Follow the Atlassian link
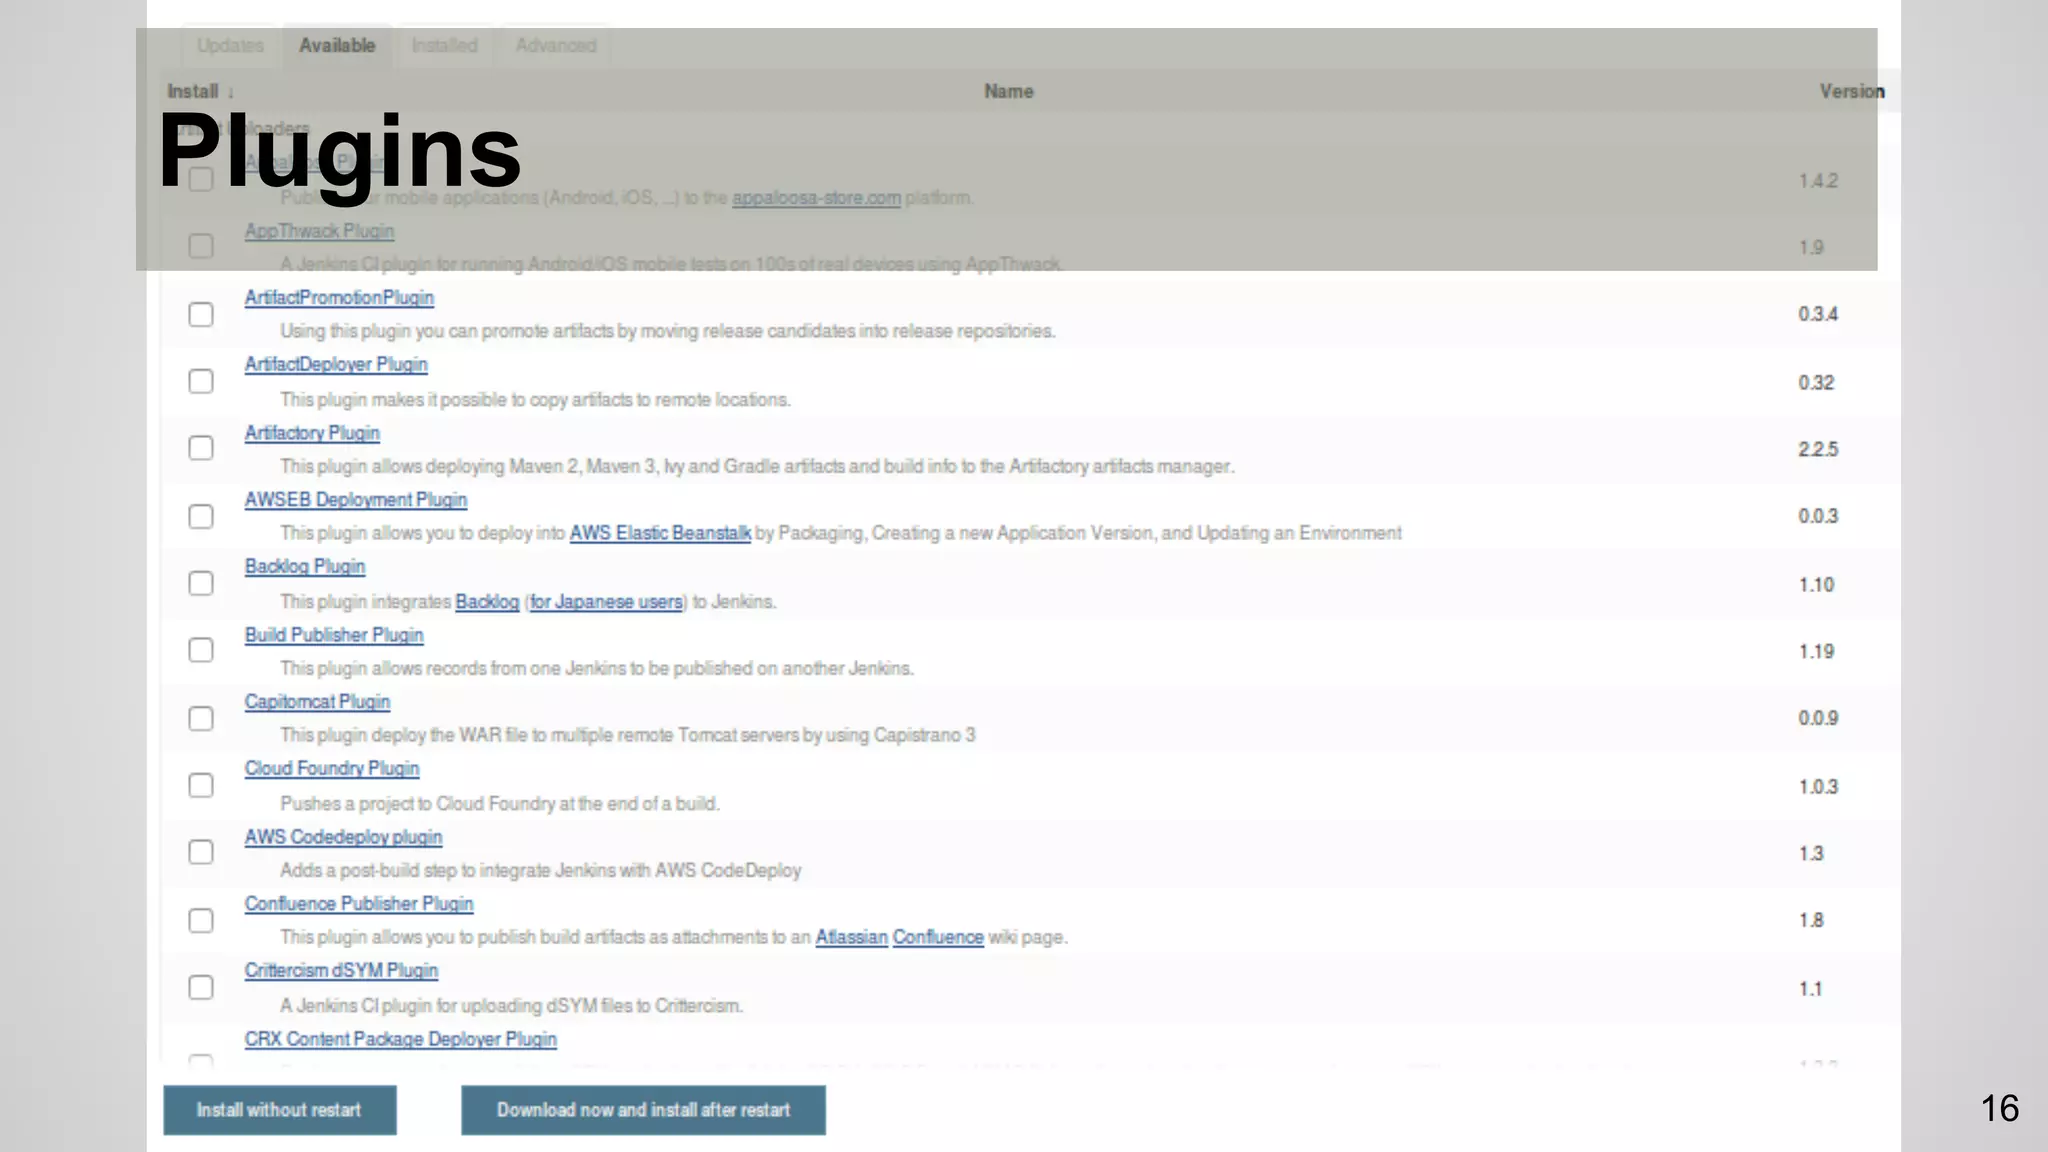Image resolution: width=2048 pixels, height=1152 pixels. click(851, 937)
